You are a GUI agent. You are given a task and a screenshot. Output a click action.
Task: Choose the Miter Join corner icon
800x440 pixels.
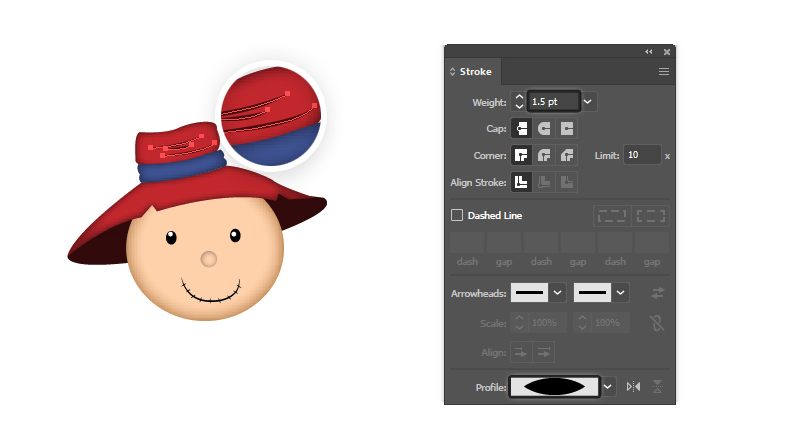point(521,155)
